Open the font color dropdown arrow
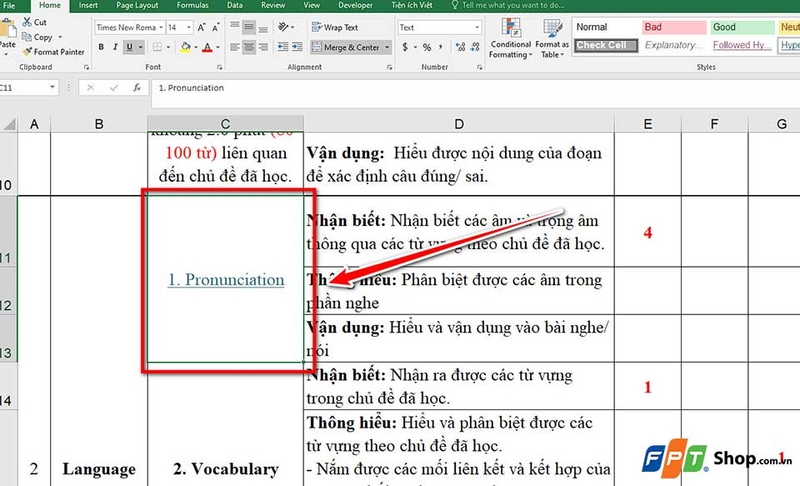 click(218, 47)
